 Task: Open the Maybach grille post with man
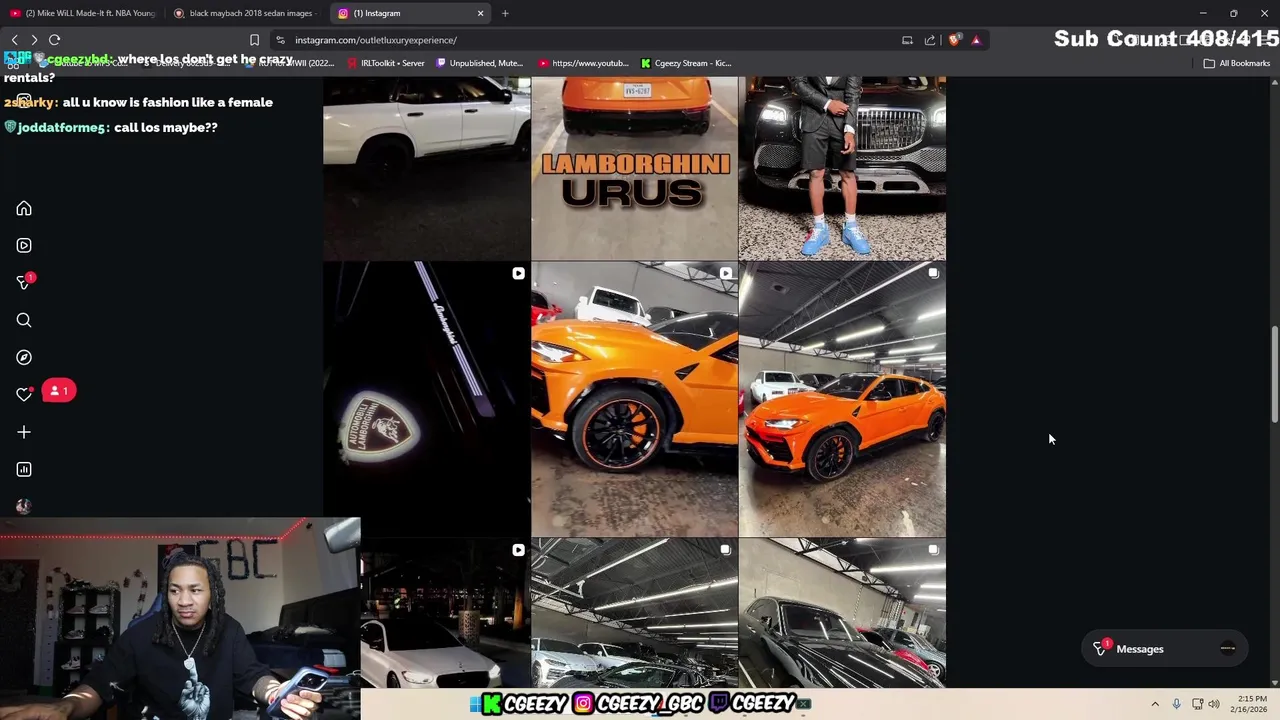[842, 168]
